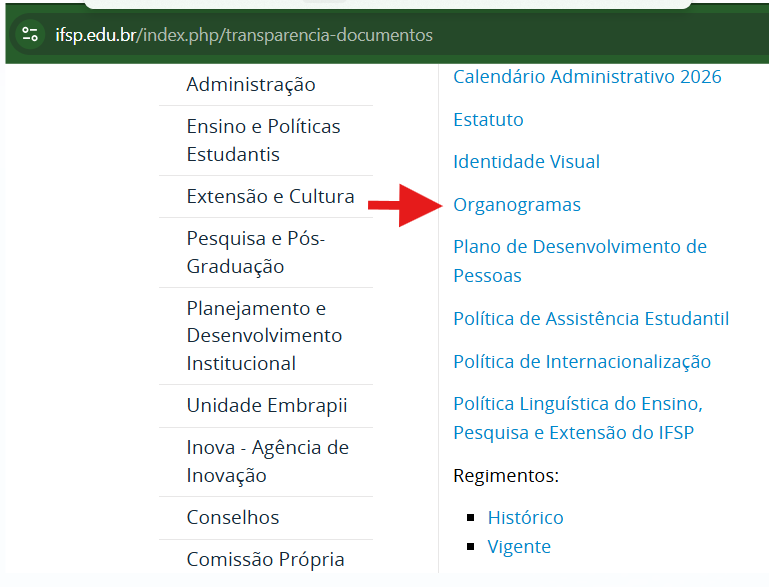Go to Pesquisa e Pós-Graduação section
This screenshot has width=769, height=587.
point(255,253)
